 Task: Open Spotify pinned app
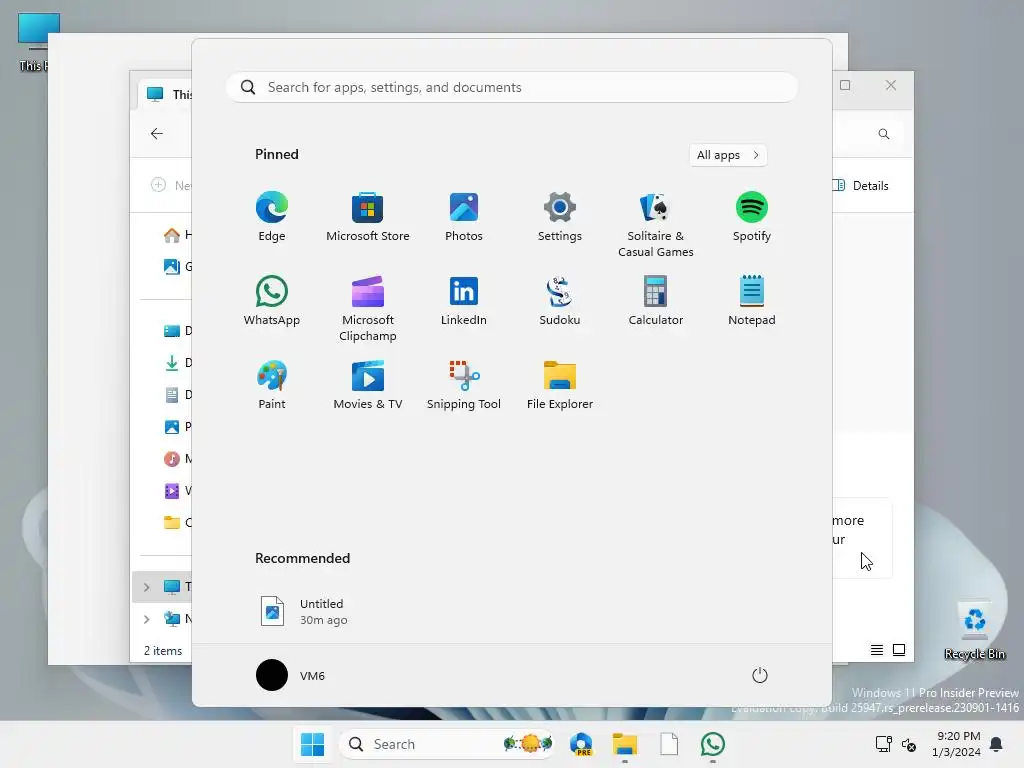pyautogui.click(x=752, y=217)
